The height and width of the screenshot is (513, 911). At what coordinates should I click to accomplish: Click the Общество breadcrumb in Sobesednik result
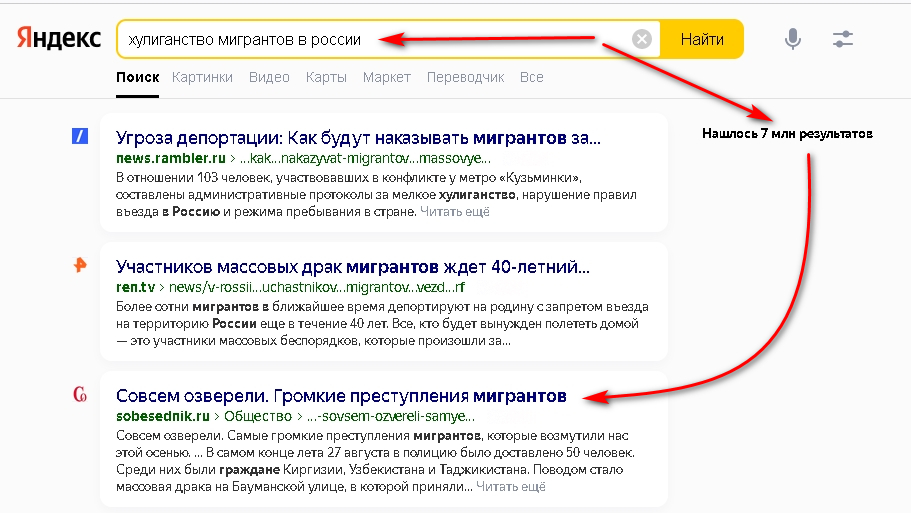pos(258,416)
